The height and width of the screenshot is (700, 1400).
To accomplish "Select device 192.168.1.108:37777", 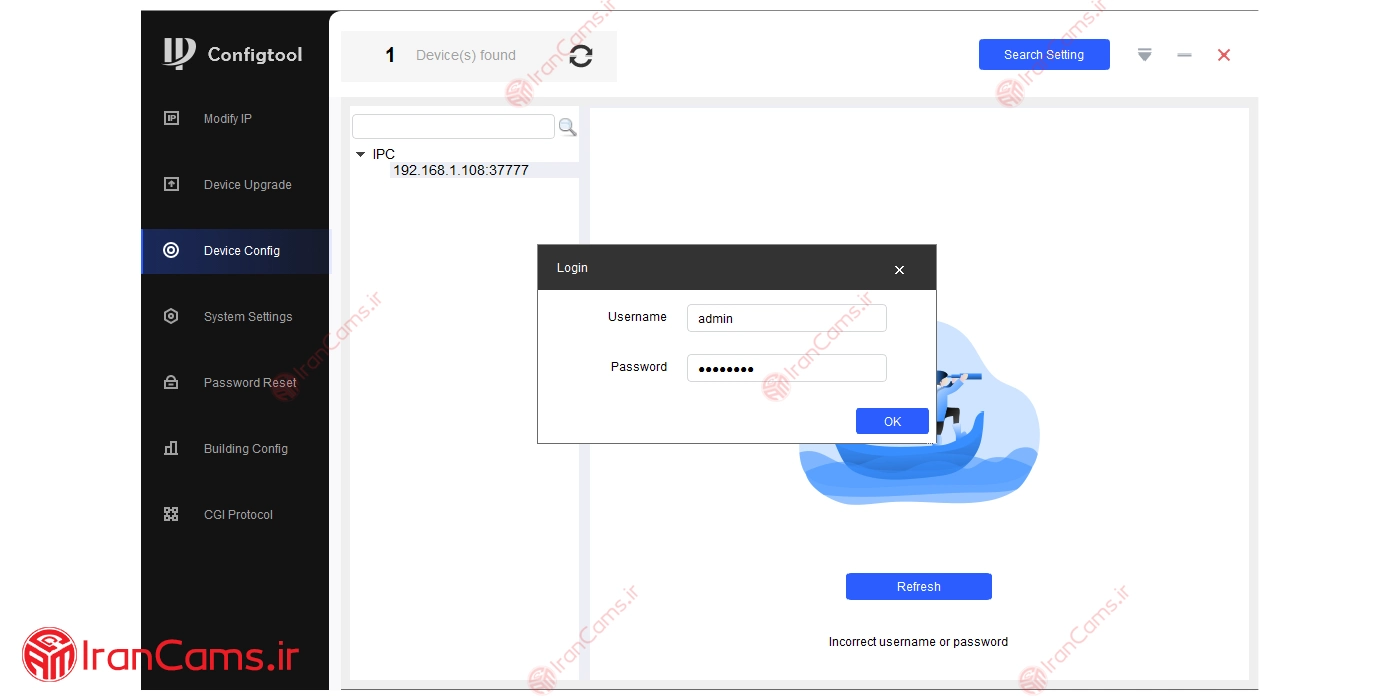I will tap(461, 170).
